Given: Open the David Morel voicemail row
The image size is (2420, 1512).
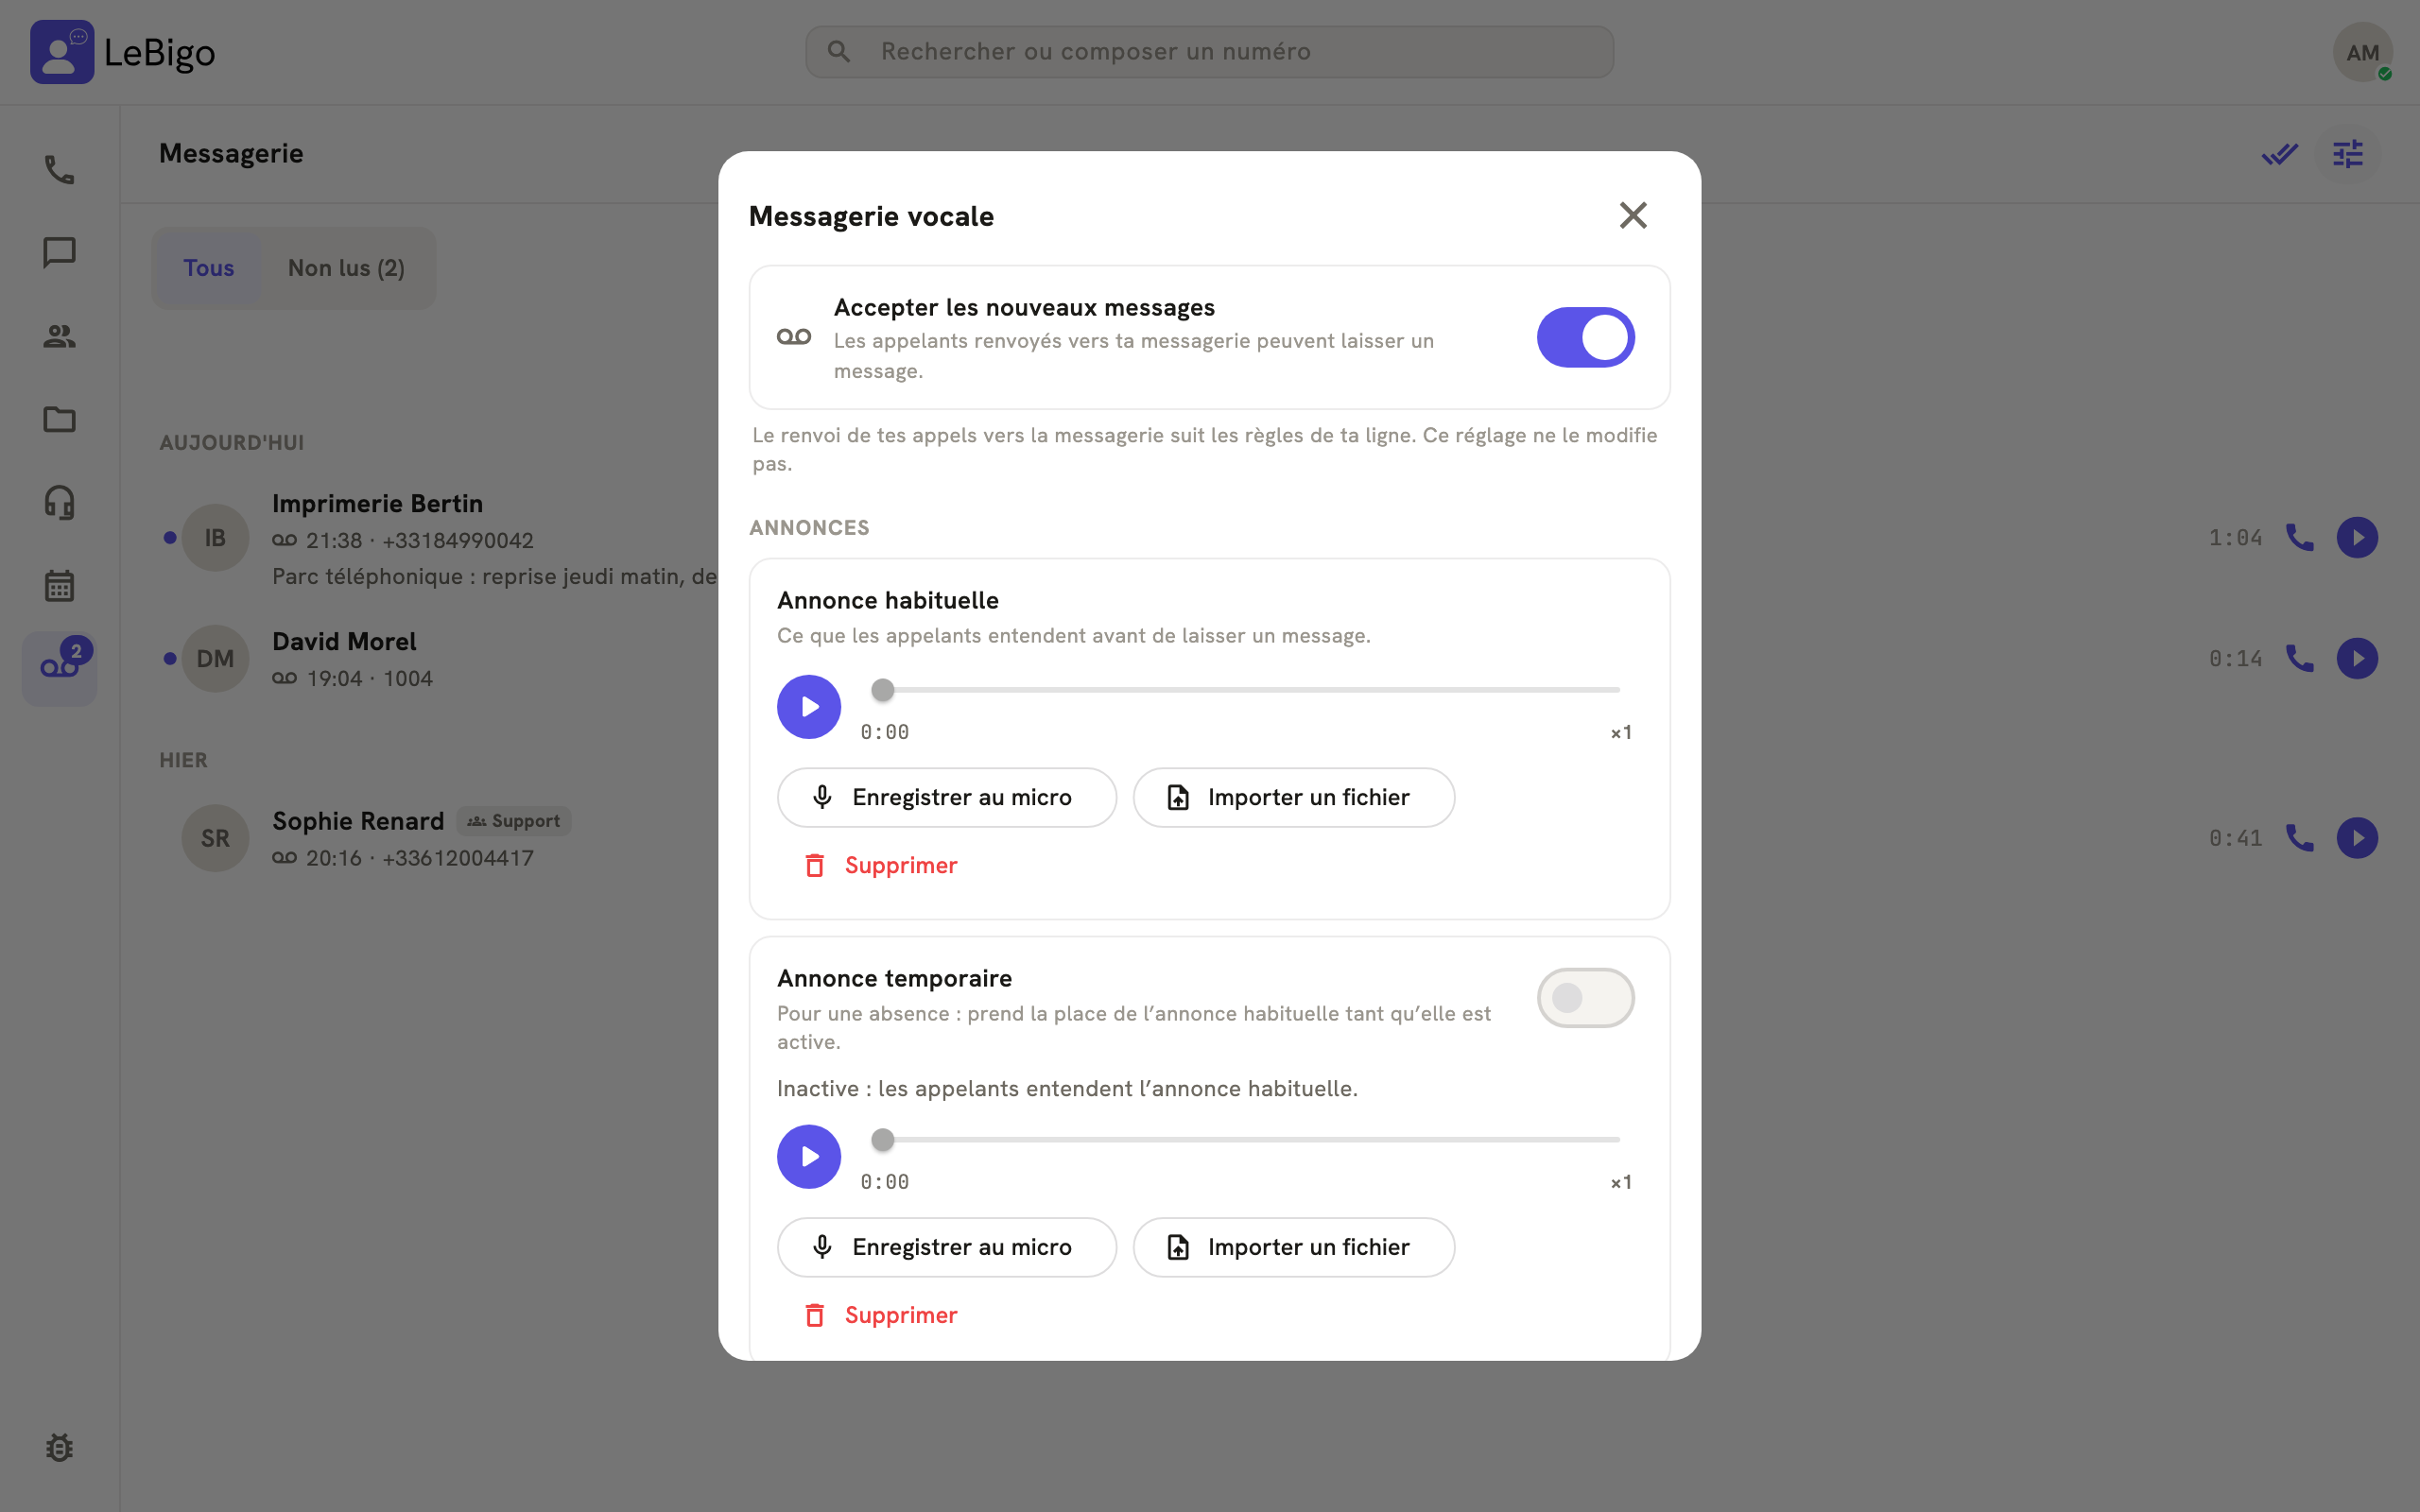Looking at the screenshot, I should click(x=1270, y=658).
